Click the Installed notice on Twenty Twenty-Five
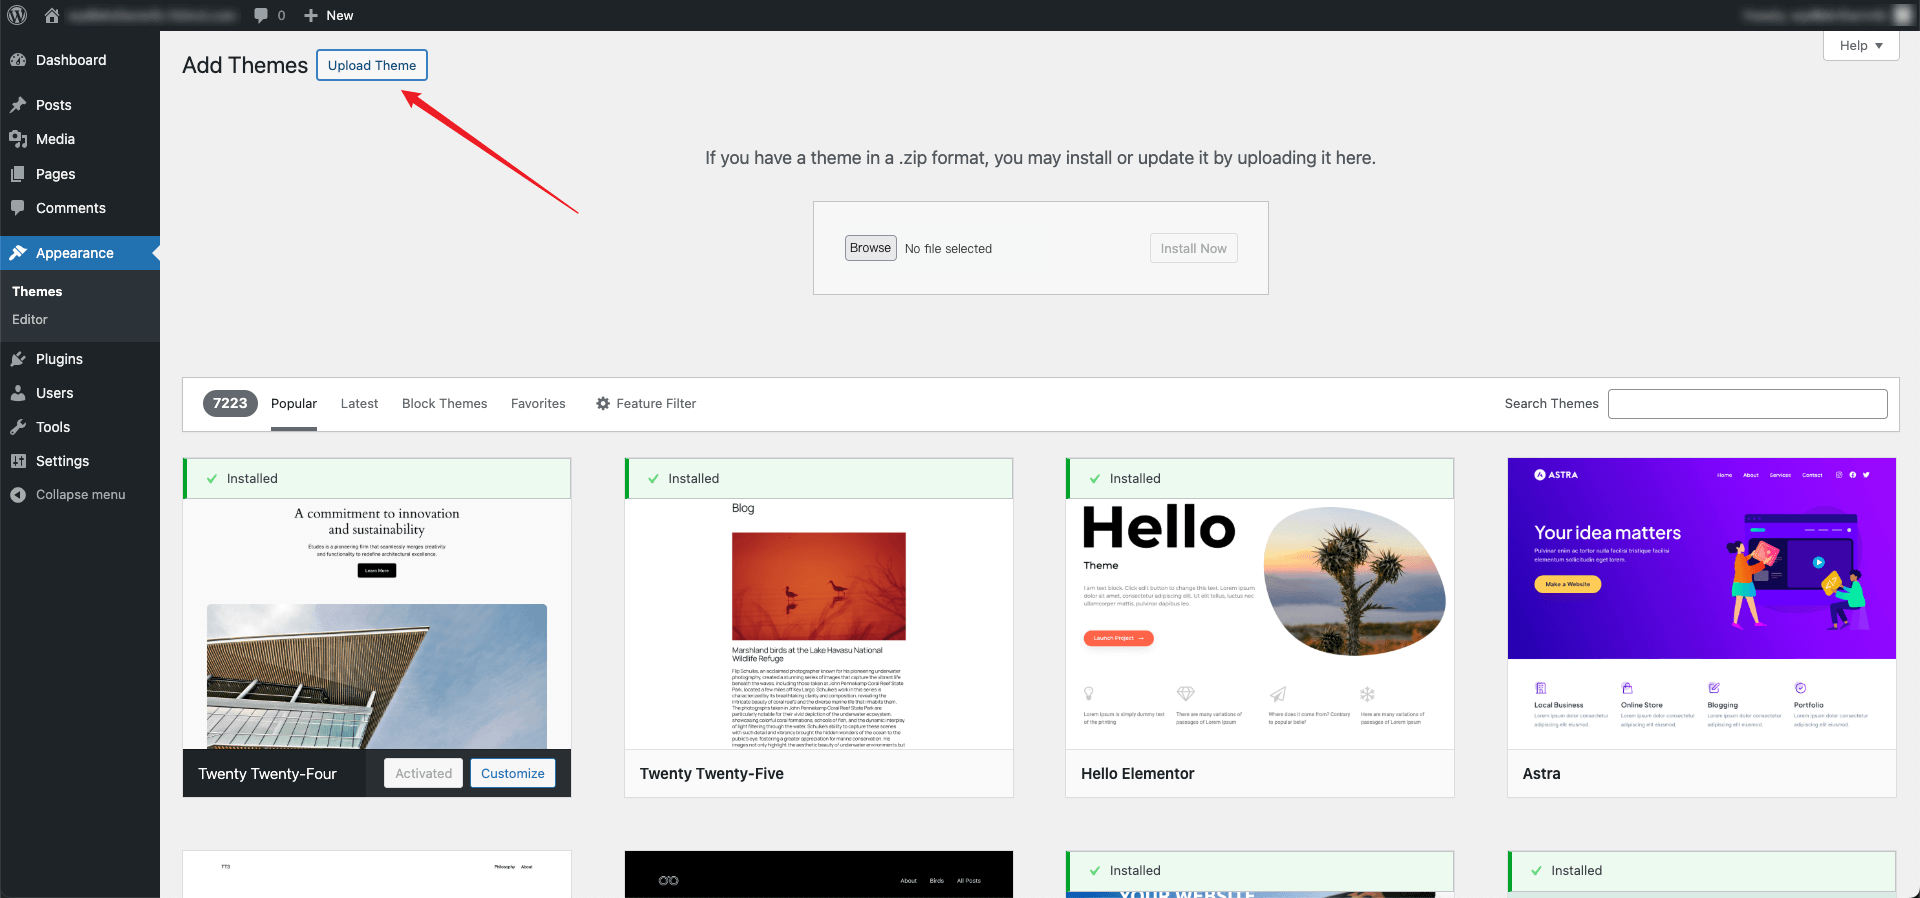This screenshot has width=1920, height=898. click(x=819, y=479)
